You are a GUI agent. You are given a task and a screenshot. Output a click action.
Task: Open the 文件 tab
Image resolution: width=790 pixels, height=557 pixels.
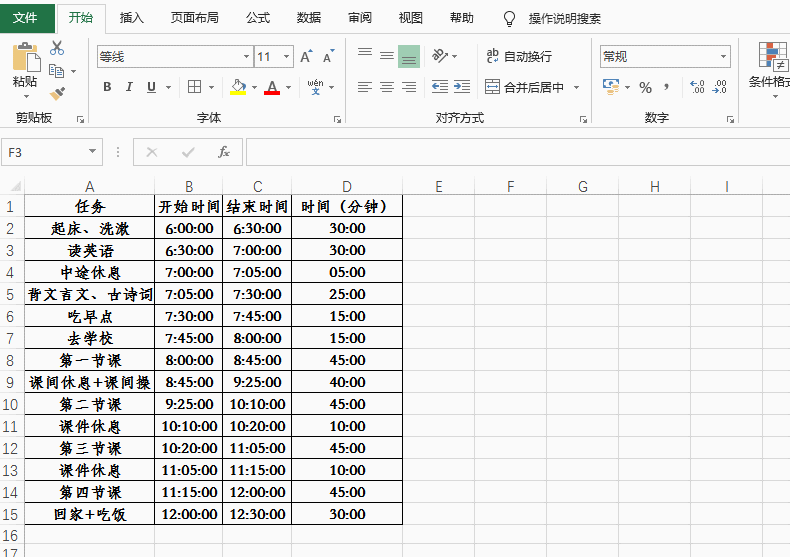coord(26,18)
